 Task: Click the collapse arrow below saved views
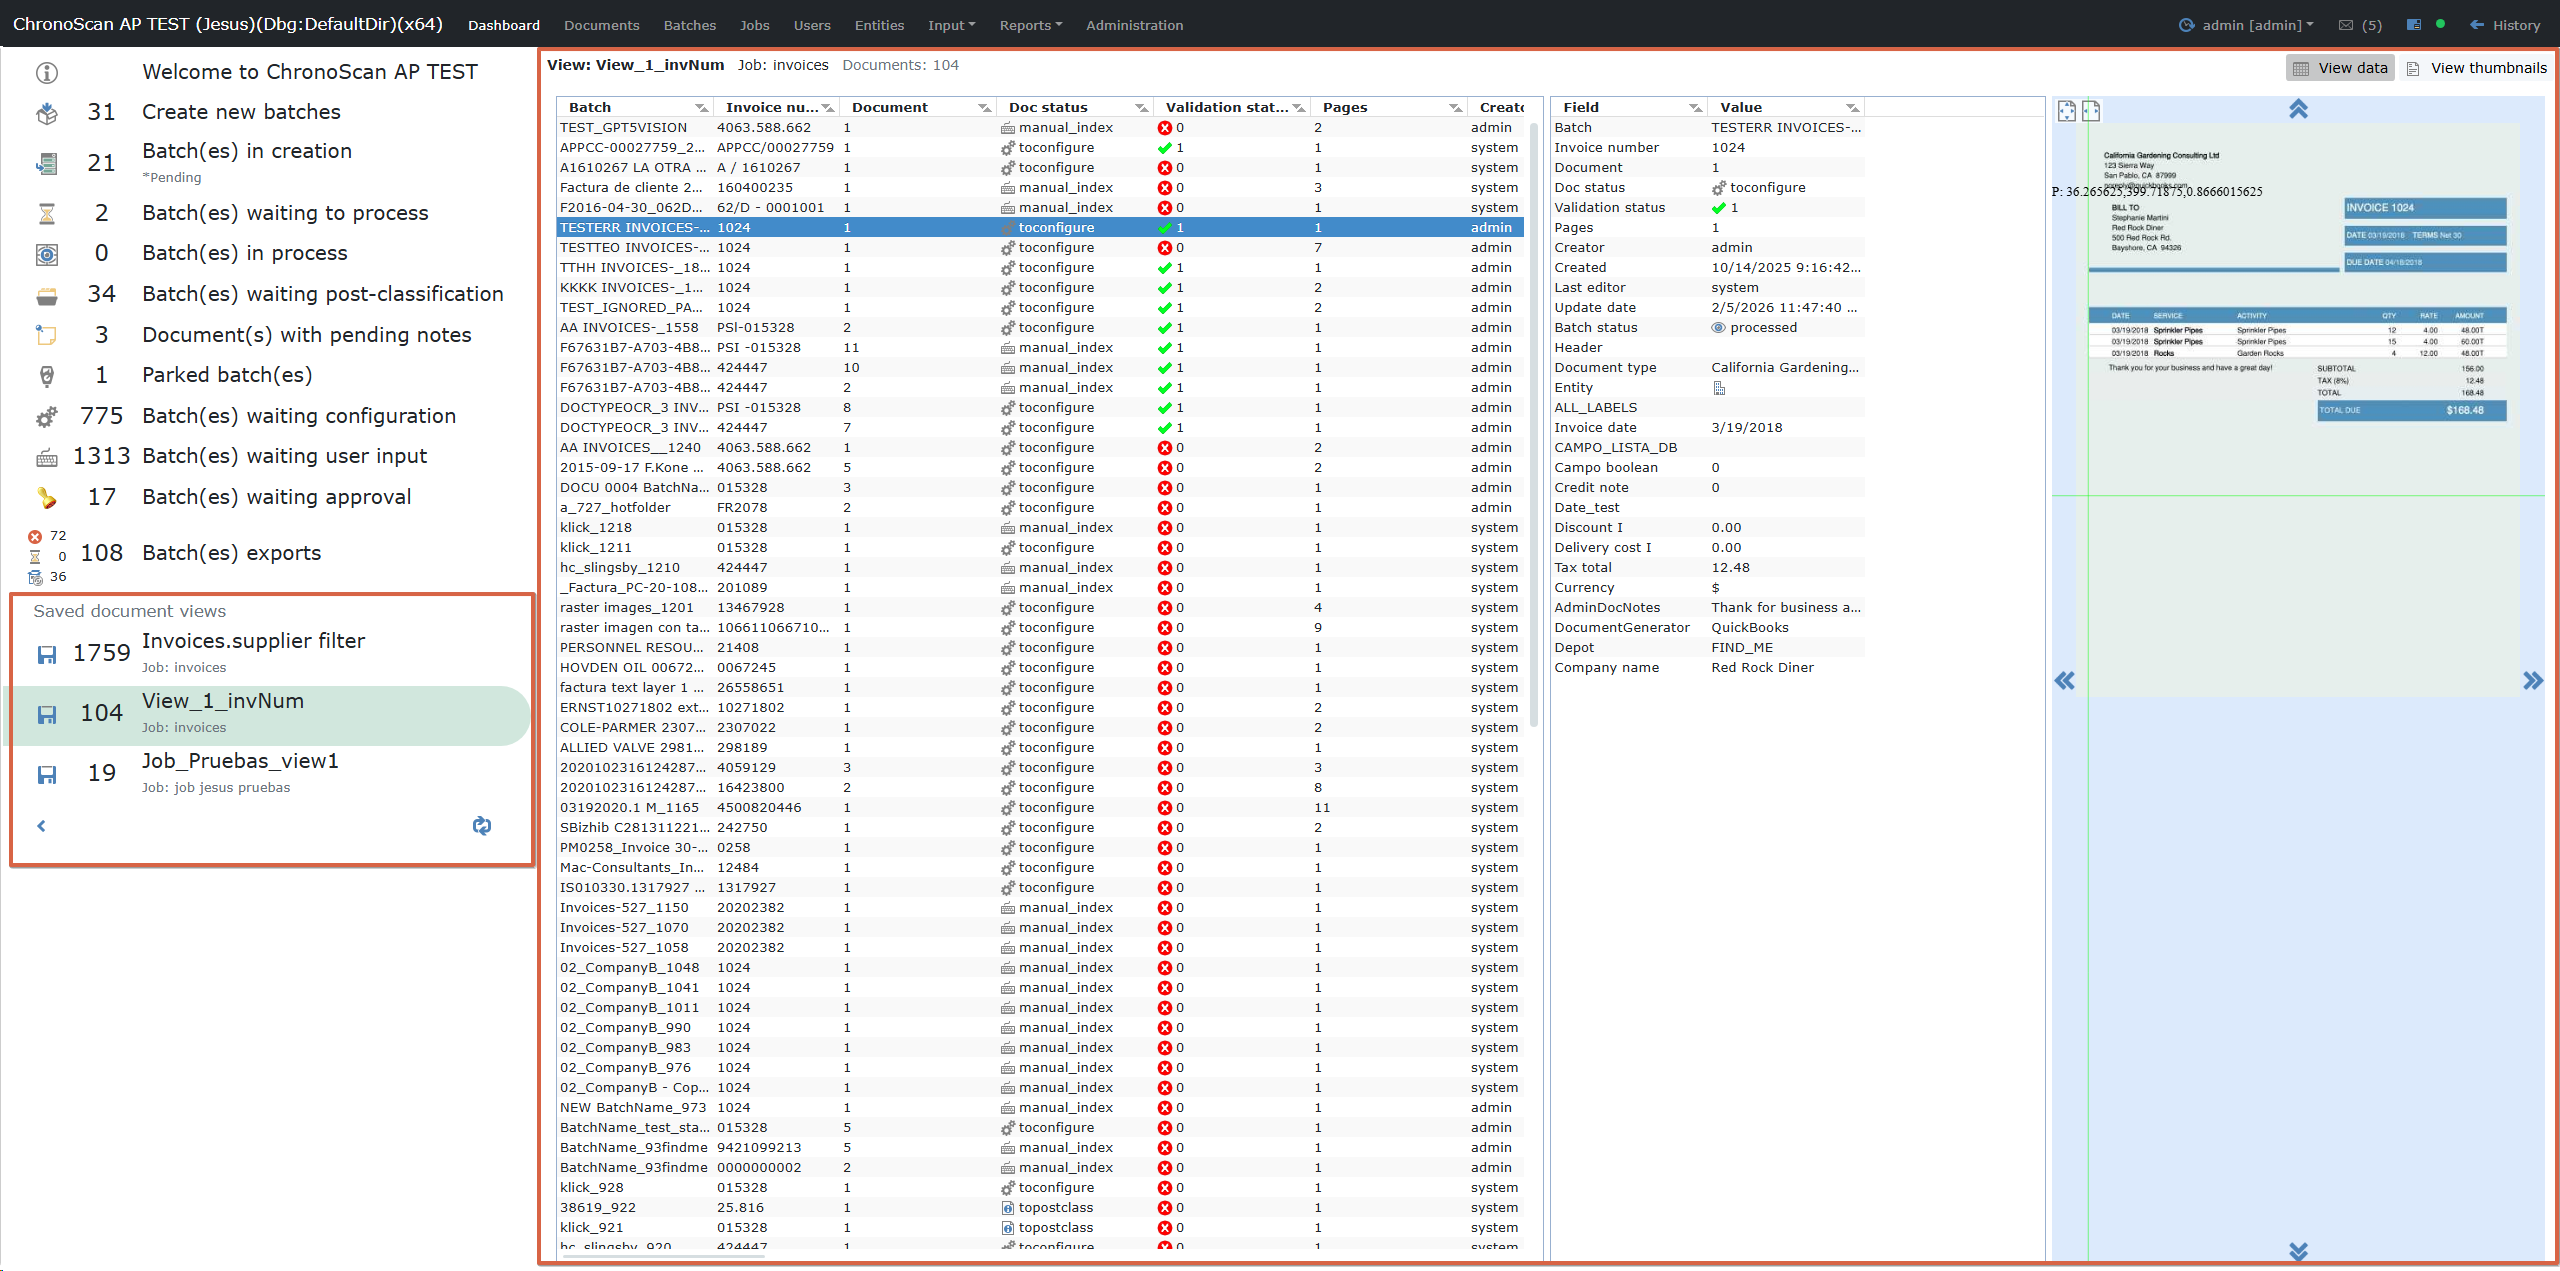[x=41, y=825]
